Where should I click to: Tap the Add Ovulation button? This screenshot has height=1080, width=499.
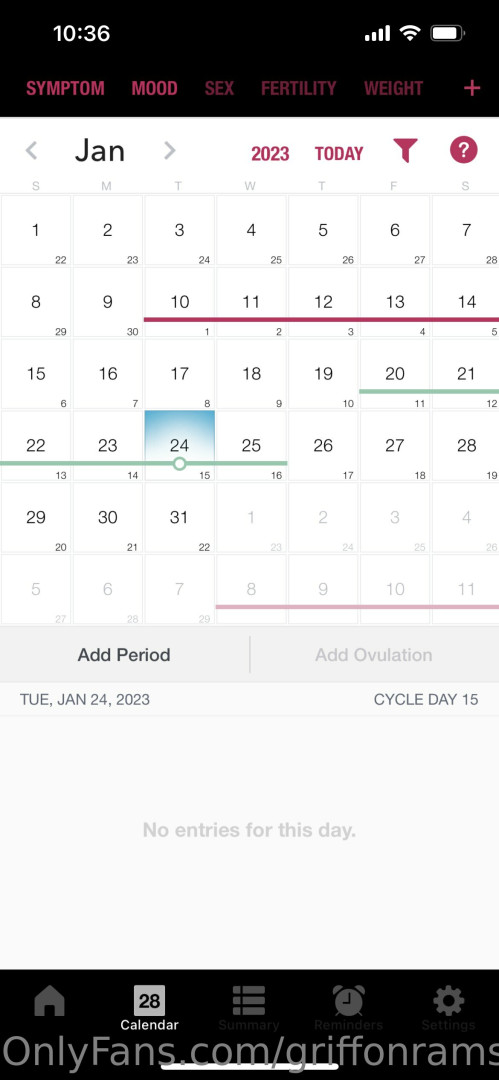[374, 654]
